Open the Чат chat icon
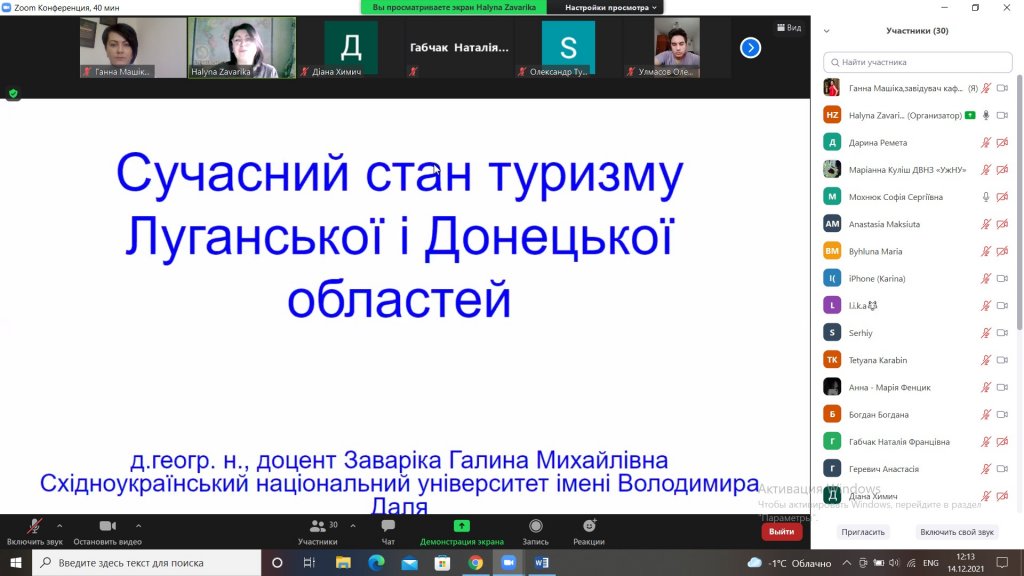This screenshot has width=1024, height=576. pos(388,526)
